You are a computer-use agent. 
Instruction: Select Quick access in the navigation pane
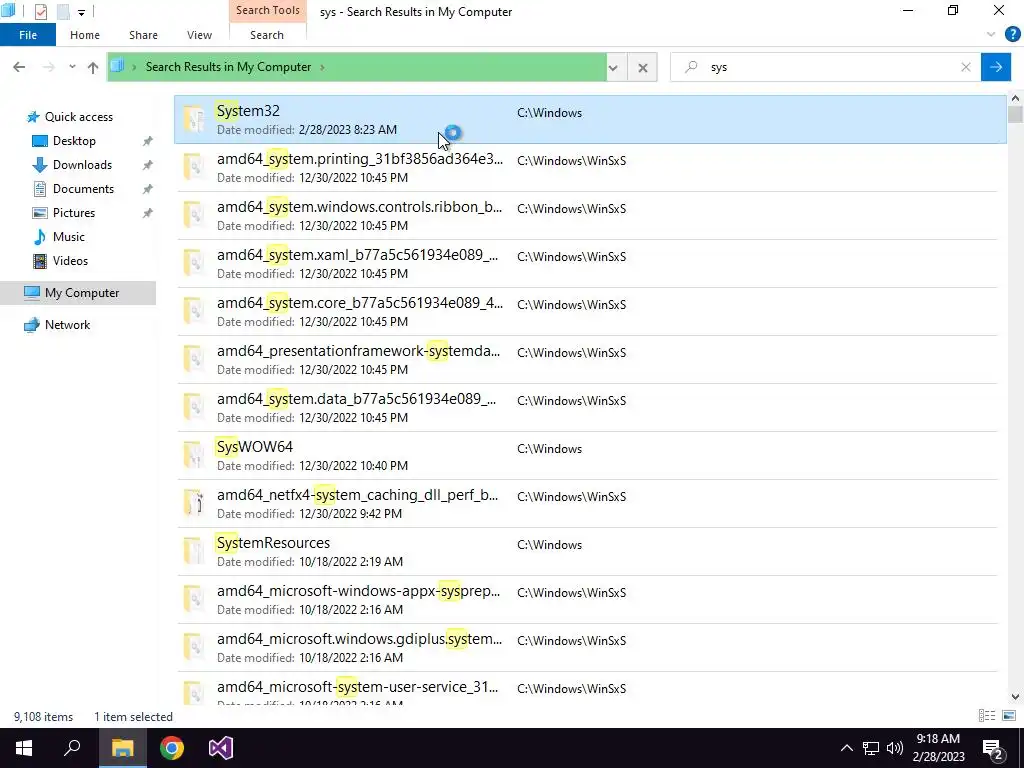(78, 117)
